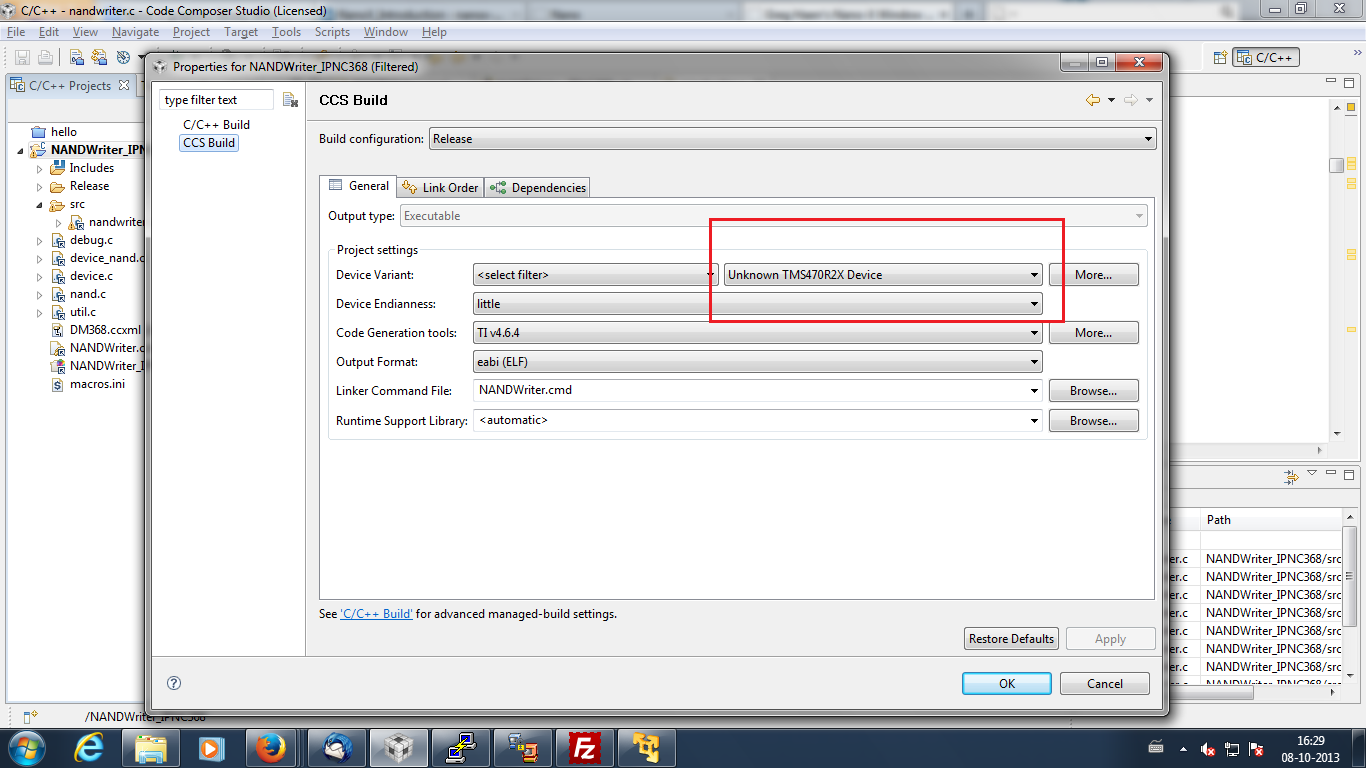The height and width of the screenshot is (772, 1371).
Task: Open the Edit menu
Action: coord(49,32)
